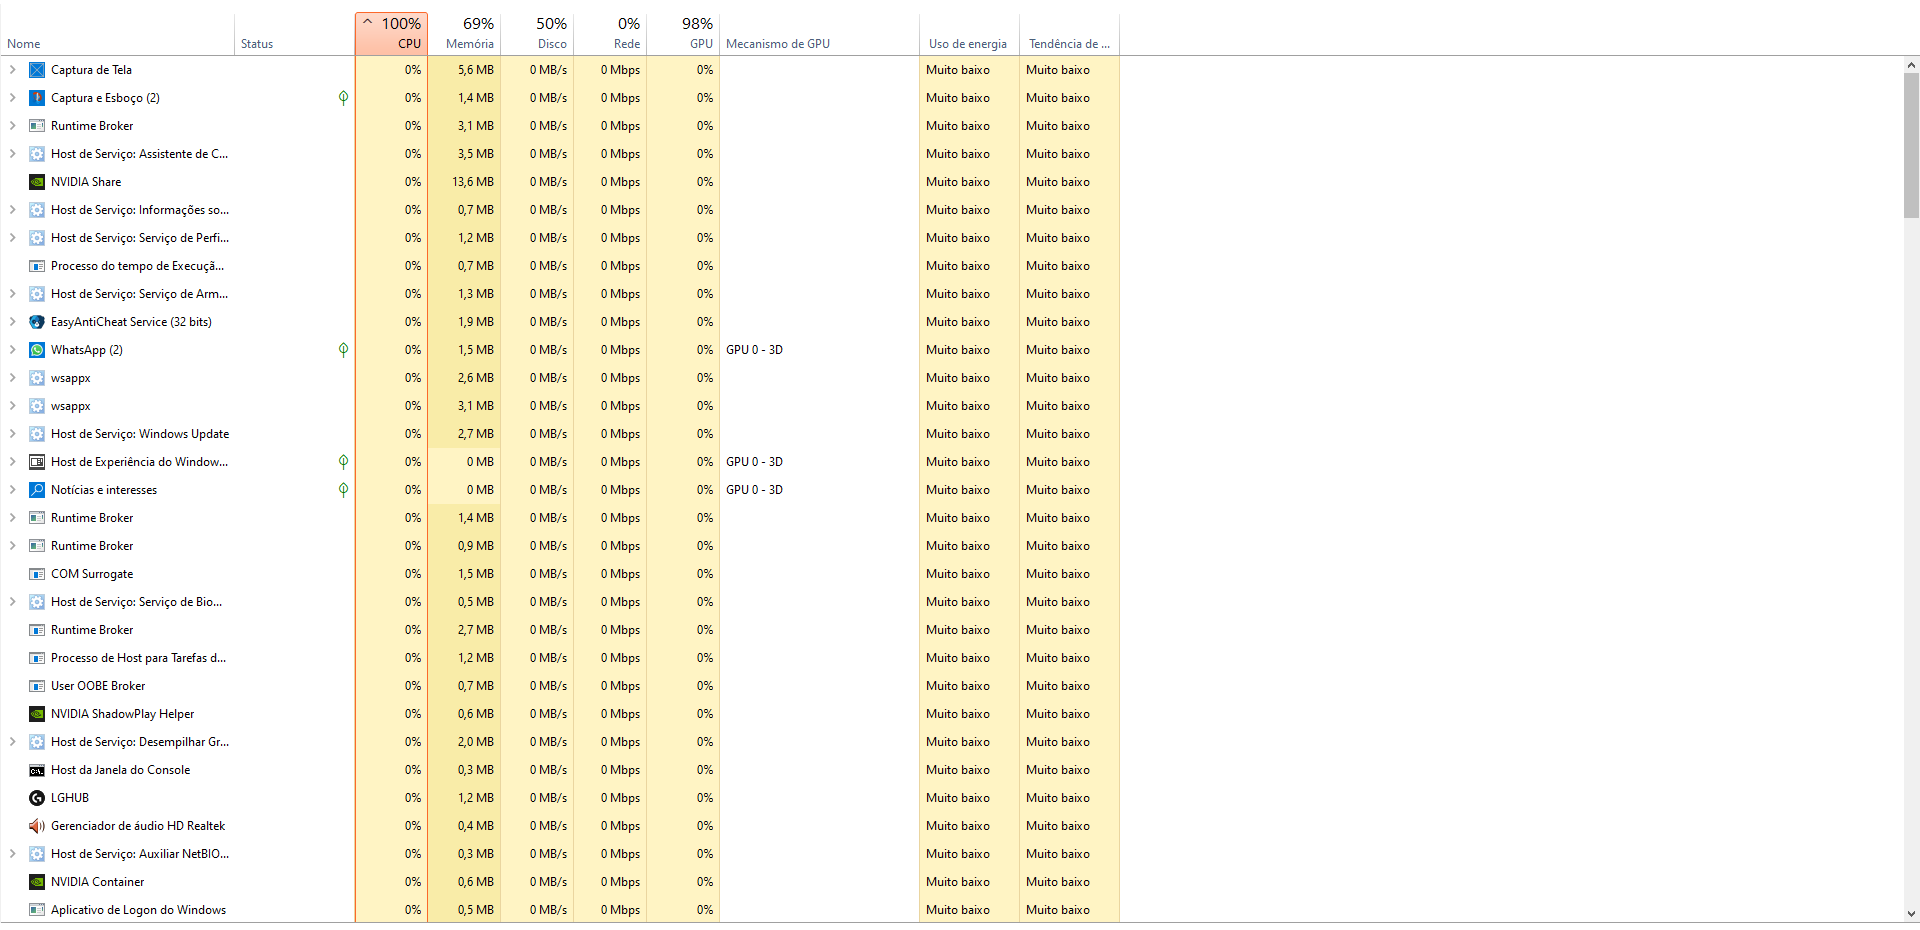
Task: Sort processes by the Memória column
Action: [464, 34]
